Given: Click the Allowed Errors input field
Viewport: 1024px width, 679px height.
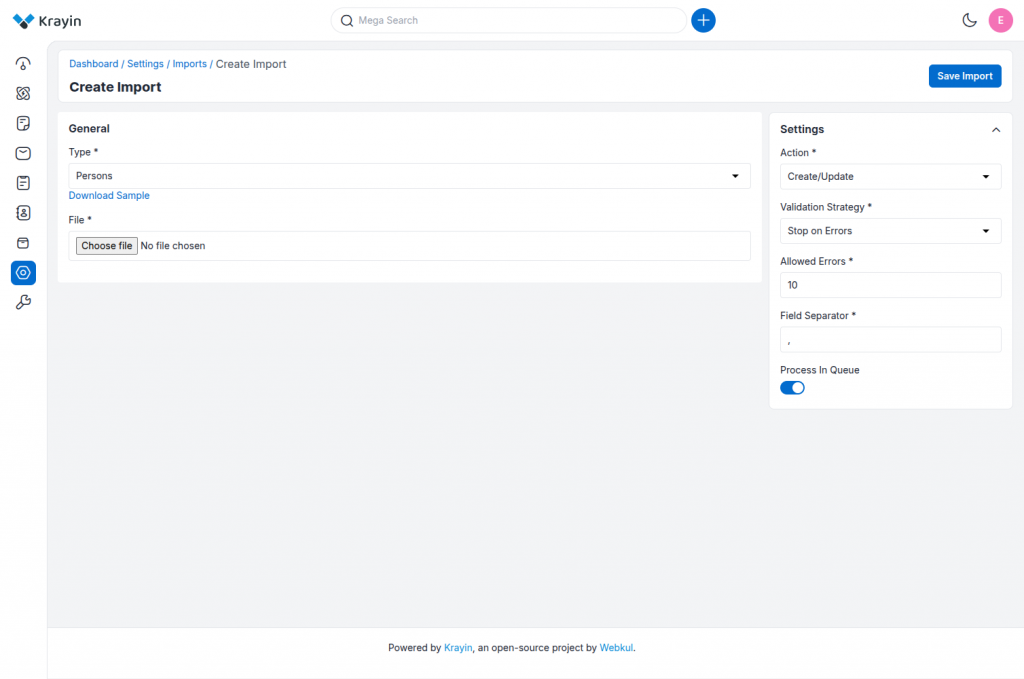Looking at the screenshot, I should click(890, 285).
